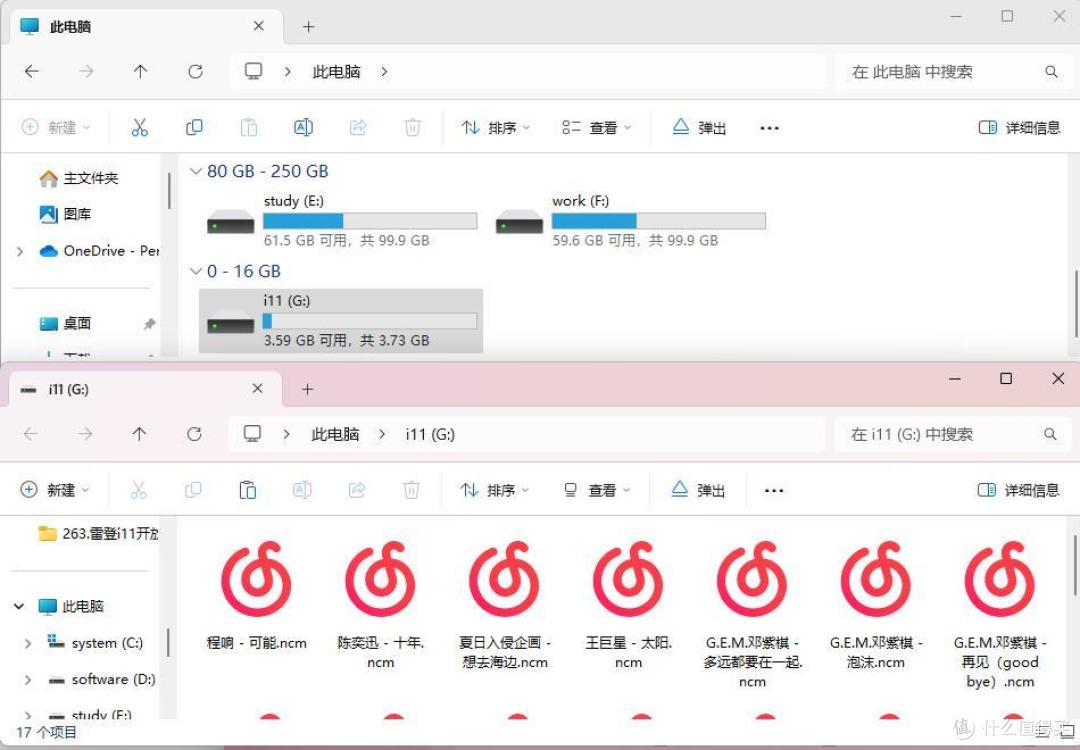Click 此电脑 breadcrumb in lower window

[x=335, y=434]
